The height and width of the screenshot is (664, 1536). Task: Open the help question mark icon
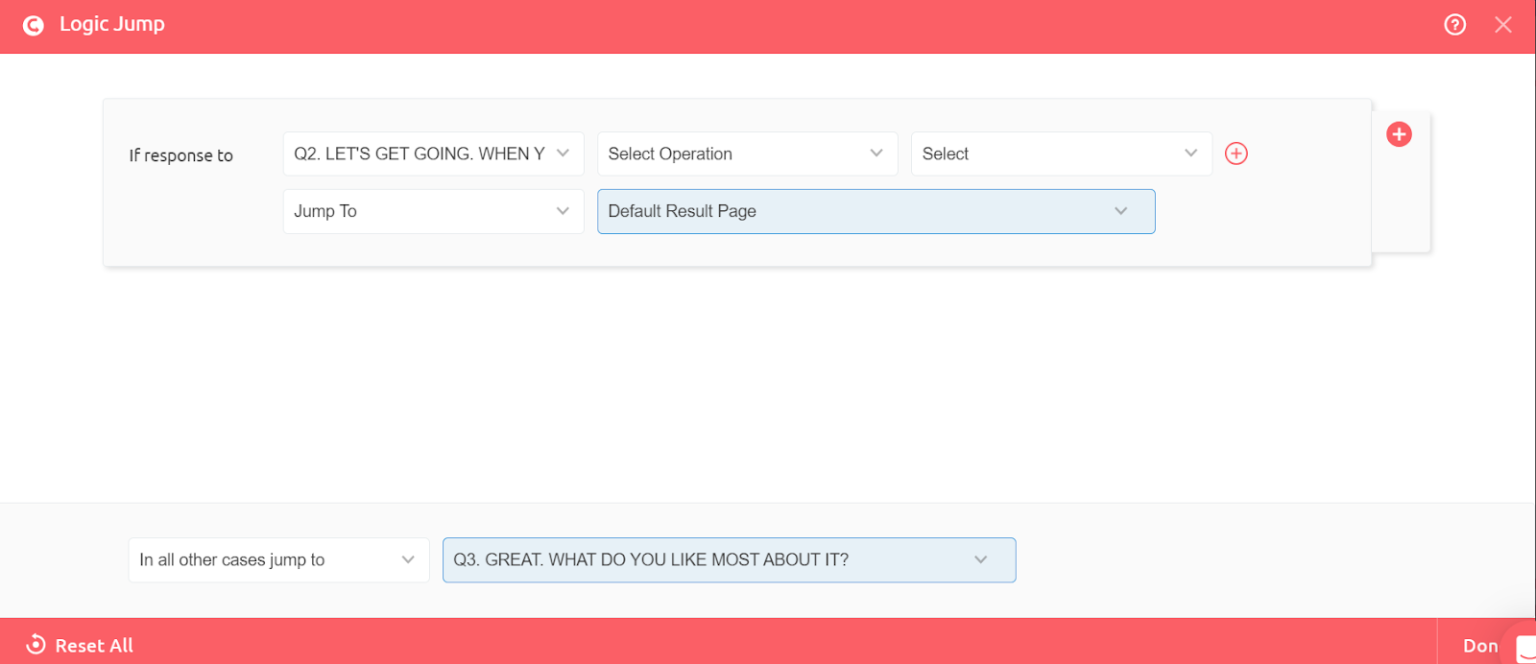(x=1455, y=25)
